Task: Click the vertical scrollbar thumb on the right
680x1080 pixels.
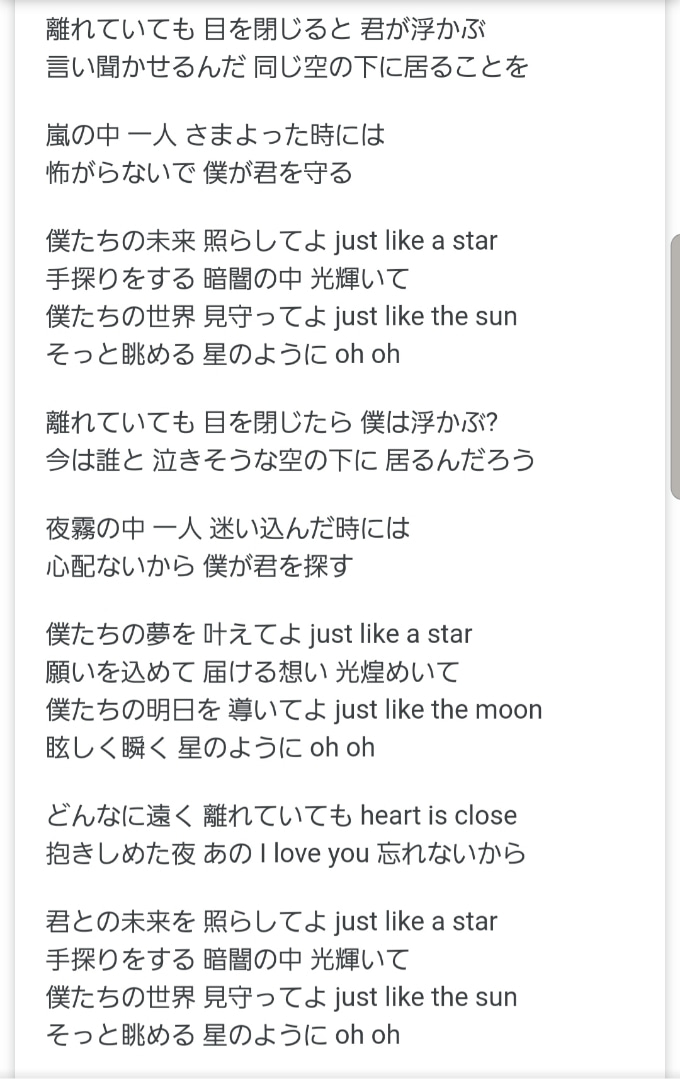Action: click(x=675, y=366)
